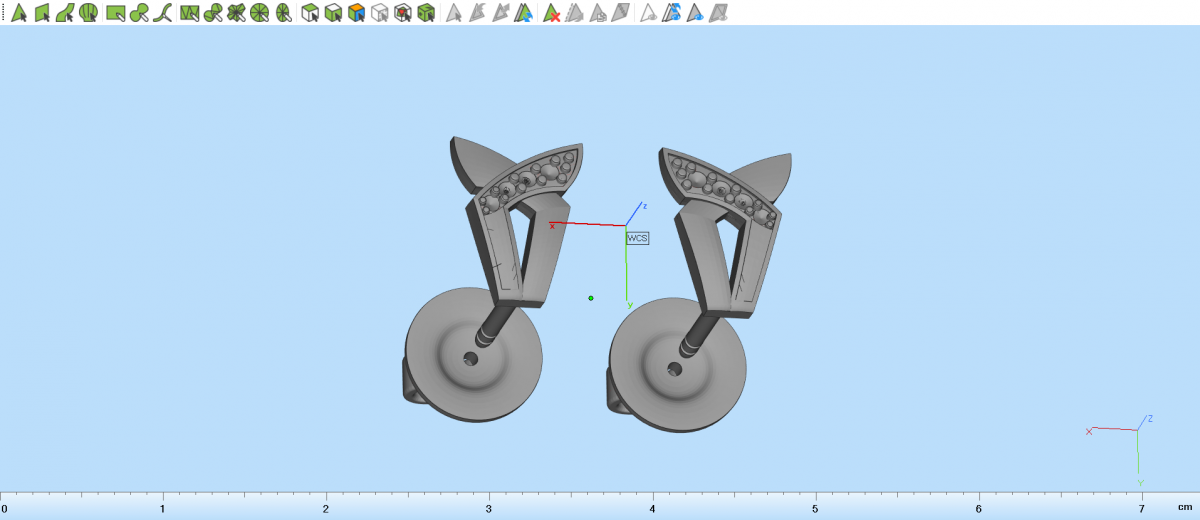Click the cube icon with red triangle
This screenshot has height=520, width=1200.
point(402,13)
